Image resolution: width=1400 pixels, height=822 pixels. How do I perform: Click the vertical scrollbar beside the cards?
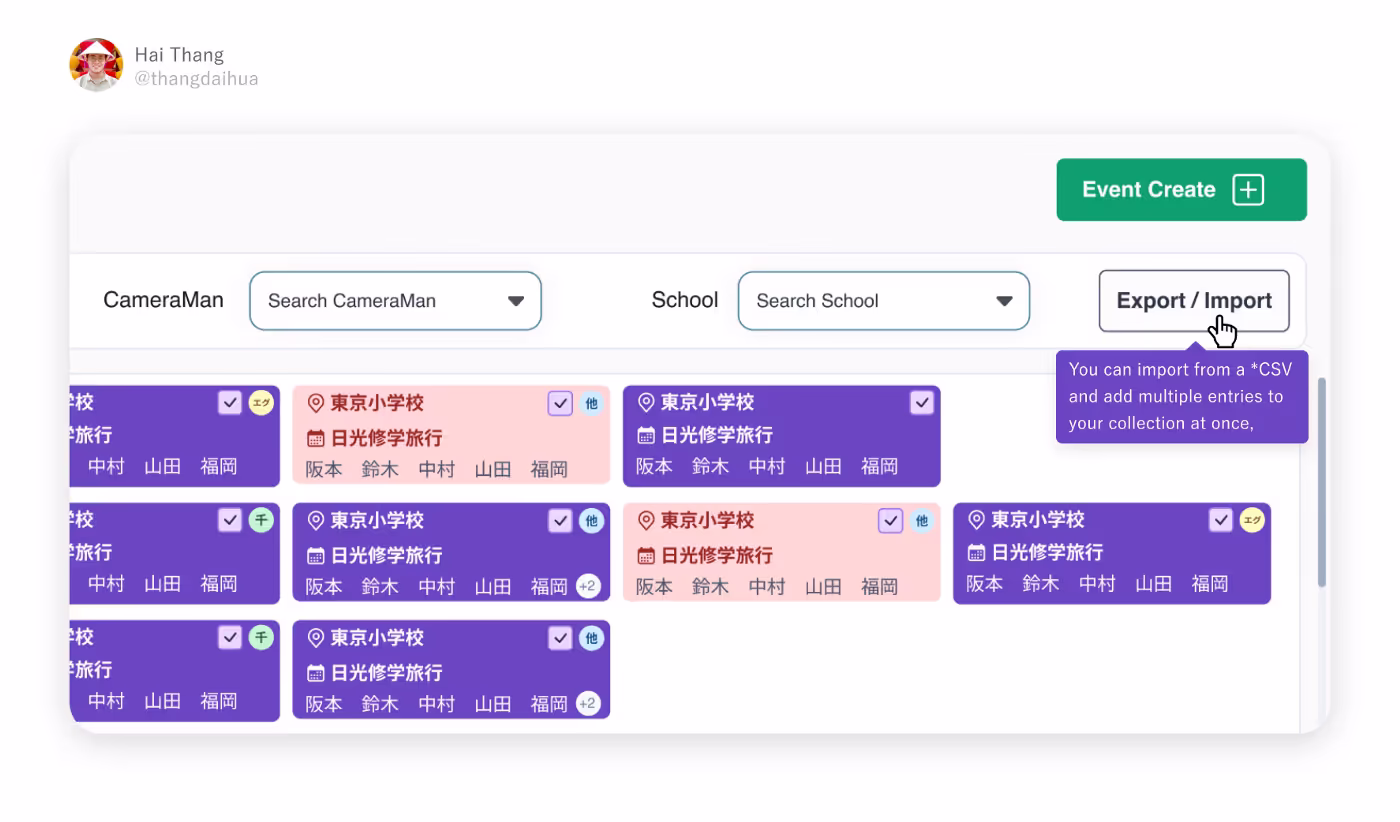[1322, 480]
